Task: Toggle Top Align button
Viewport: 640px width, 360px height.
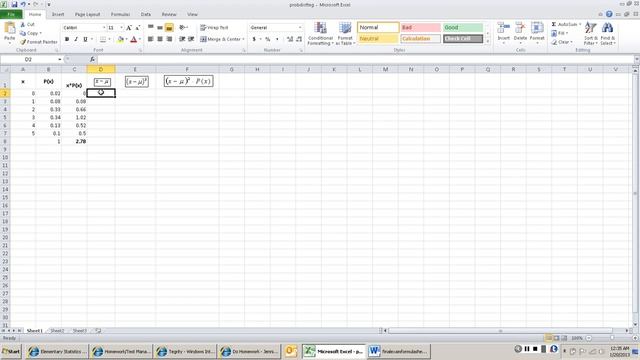Action: point(151,27)
